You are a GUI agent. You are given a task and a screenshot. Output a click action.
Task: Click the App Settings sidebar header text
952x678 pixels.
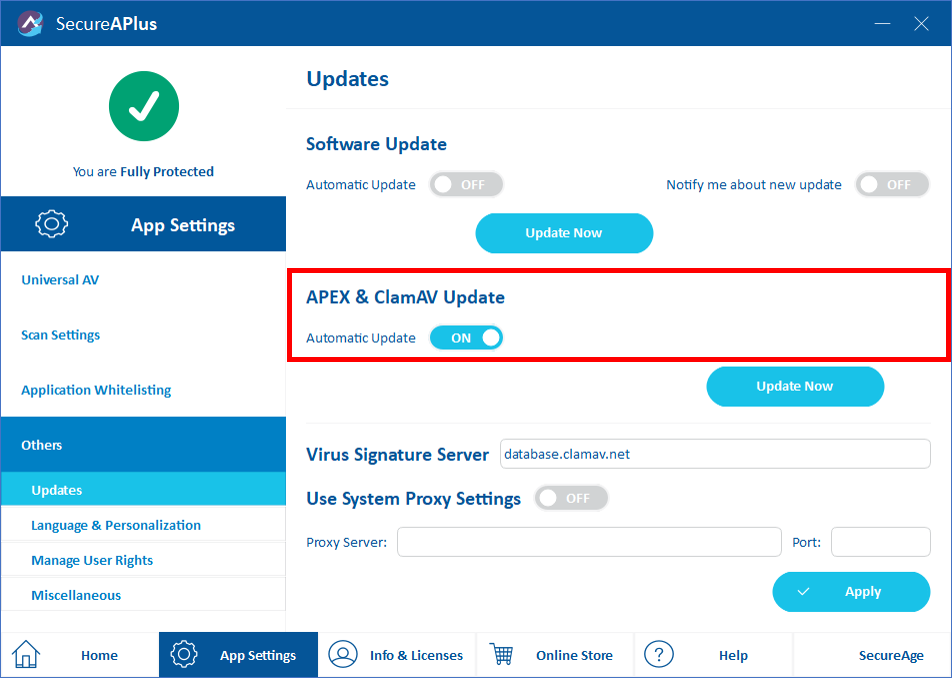[x=183, y=225]
